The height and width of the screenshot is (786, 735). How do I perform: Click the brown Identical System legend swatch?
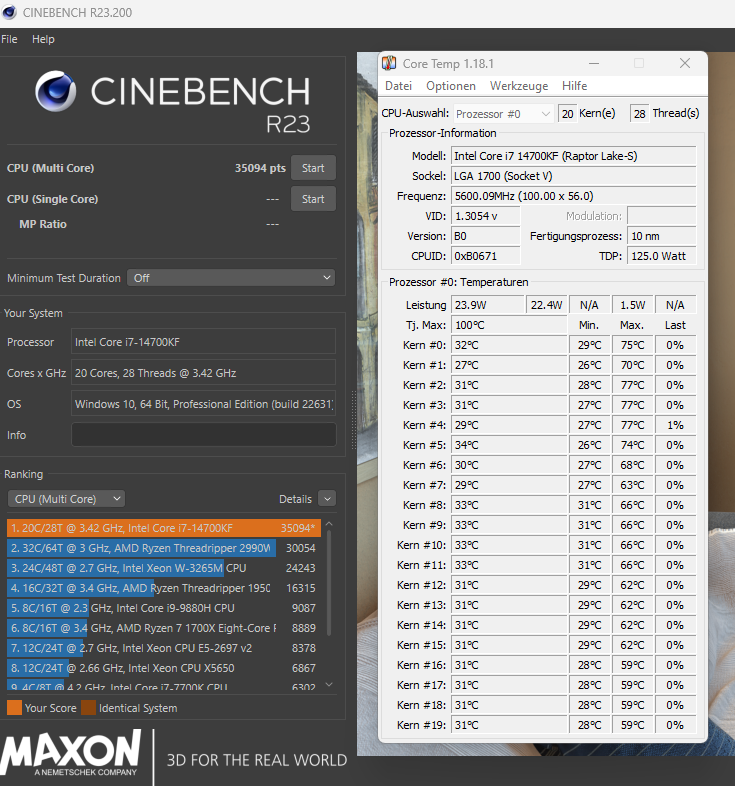click(x=88, y=708)
